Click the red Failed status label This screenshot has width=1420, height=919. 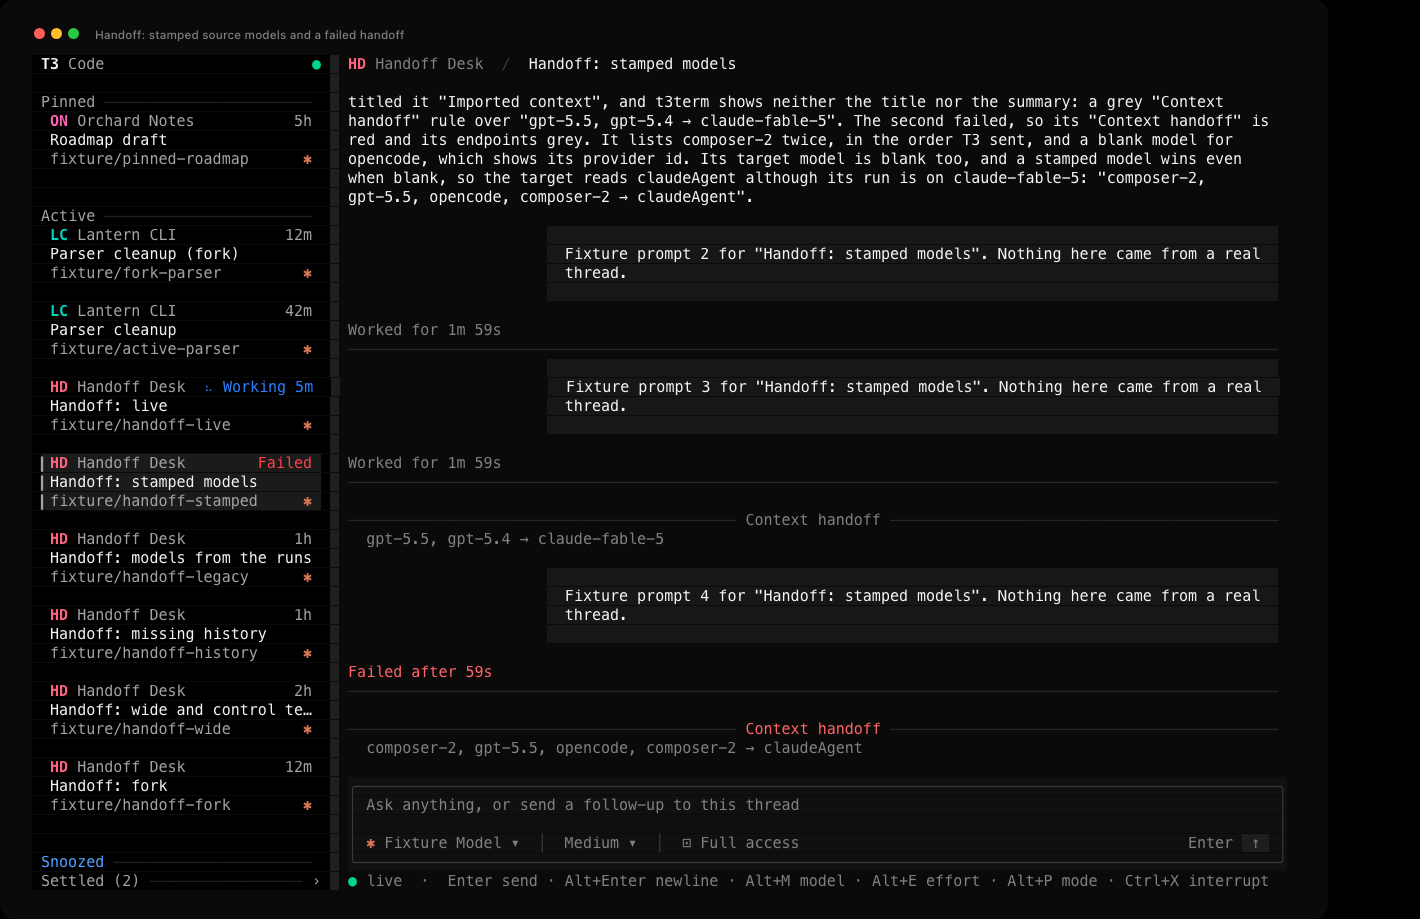pyautogui.click(x=285, y=463)
